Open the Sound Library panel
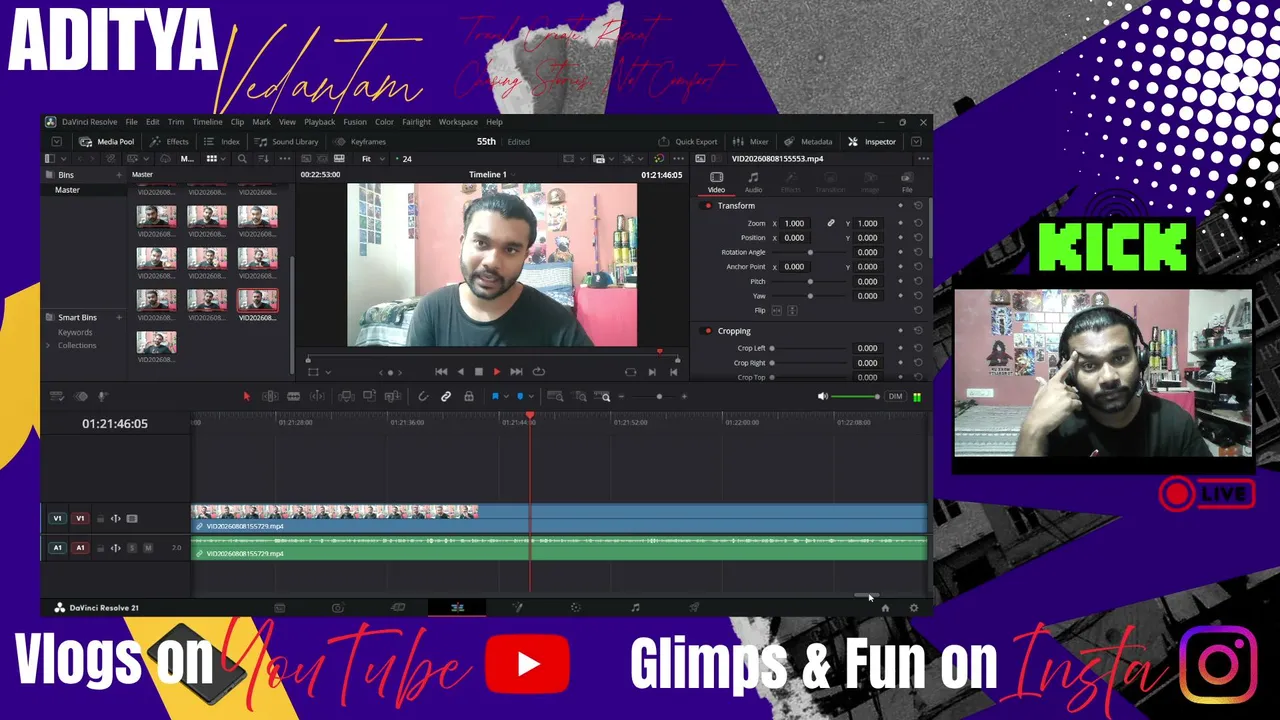Screen dimensions: 1280x720 pos(287,142)
